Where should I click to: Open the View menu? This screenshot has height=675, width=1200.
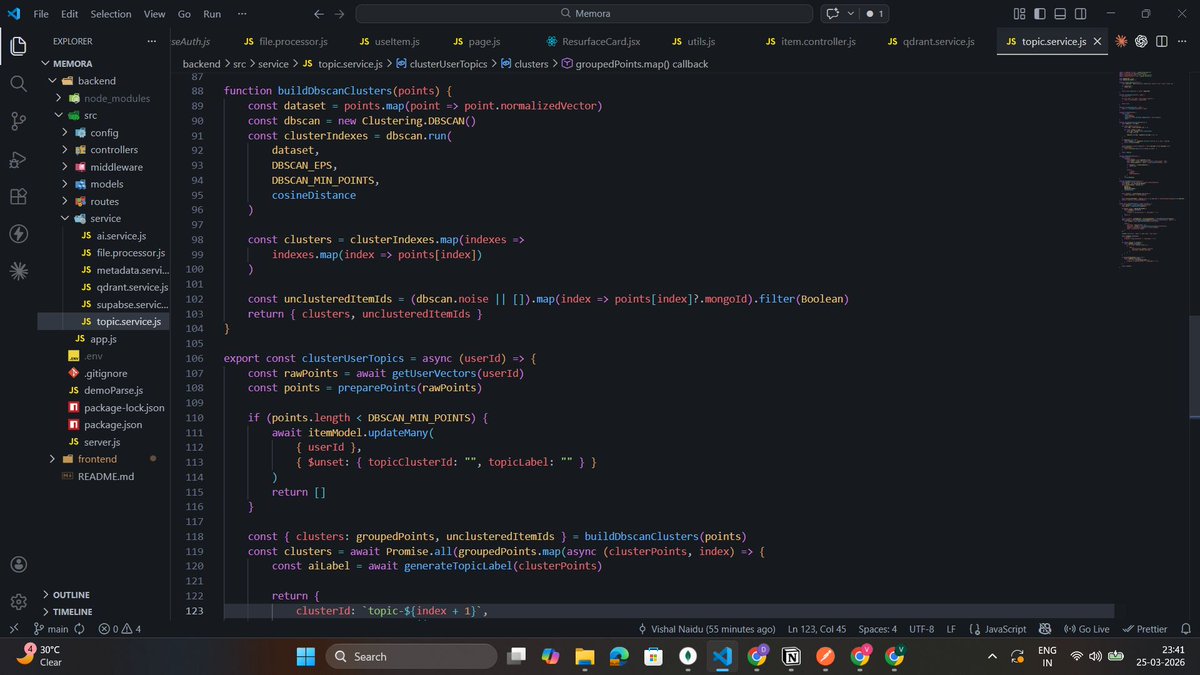154,14
